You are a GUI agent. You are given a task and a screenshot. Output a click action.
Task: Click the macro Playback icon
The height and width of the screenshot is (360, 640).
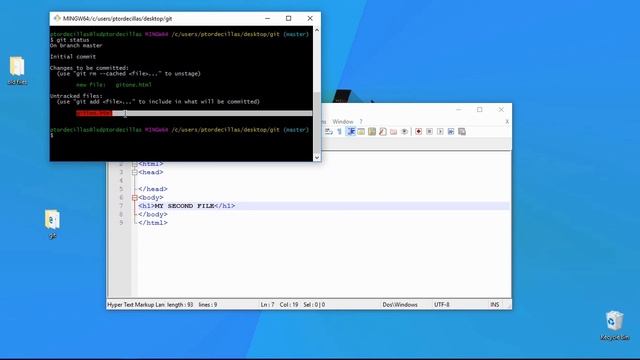[440, 131]
